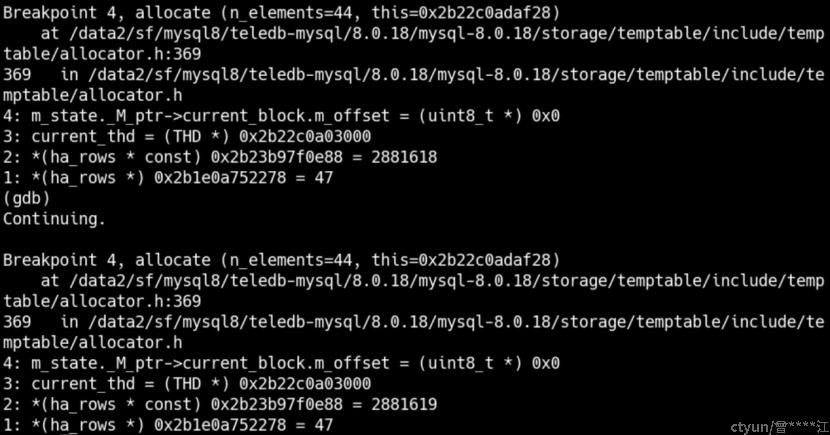
Task: Select current_thd in the display above (gdb)
Action: (x=83, y=137)
